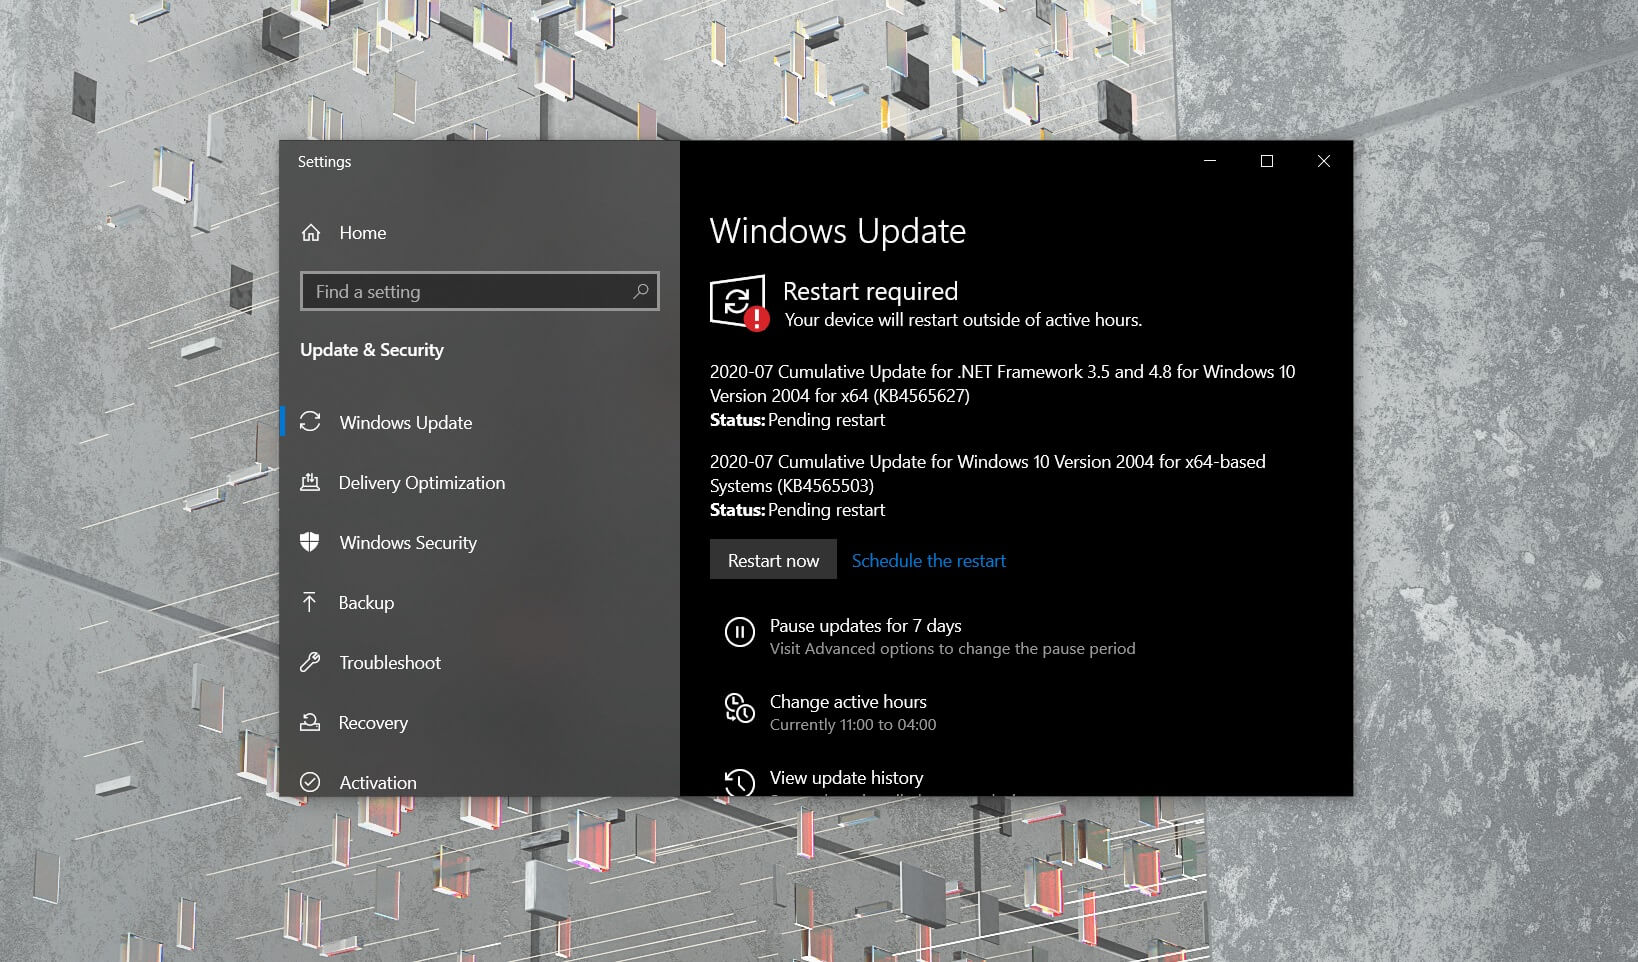This screenshot has width=1638, height=962.
Task: Click the restart required status icon
Action: point(739,303)
